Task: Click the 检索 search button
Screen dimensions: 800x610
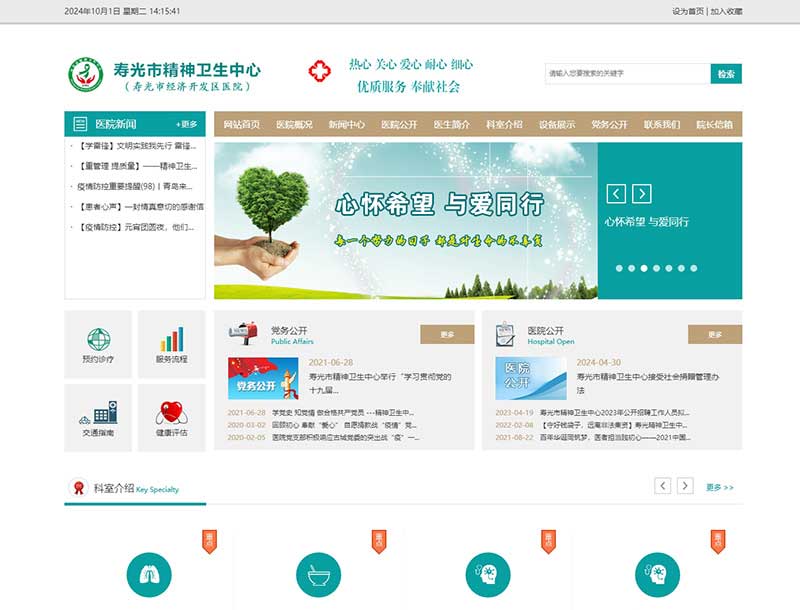Action: (725, 73)
